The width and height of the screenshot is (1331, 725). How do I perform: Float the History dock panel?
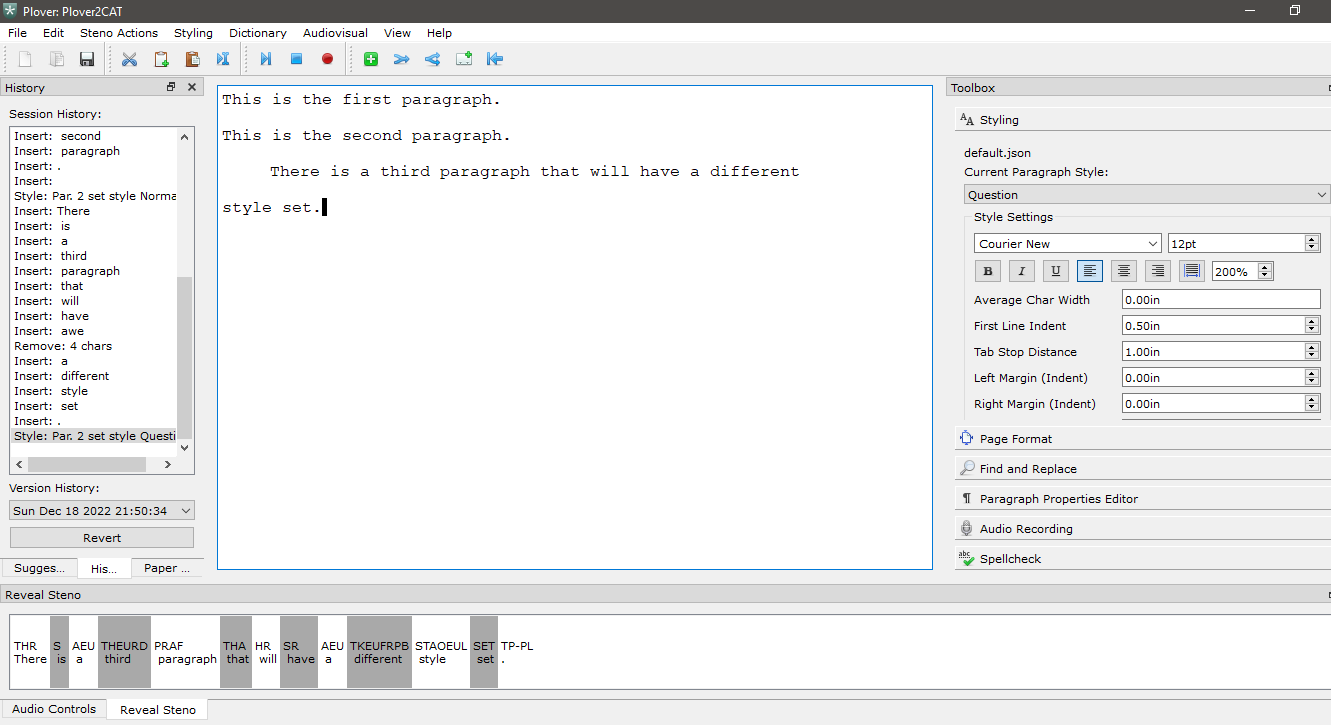click(171, 87)
